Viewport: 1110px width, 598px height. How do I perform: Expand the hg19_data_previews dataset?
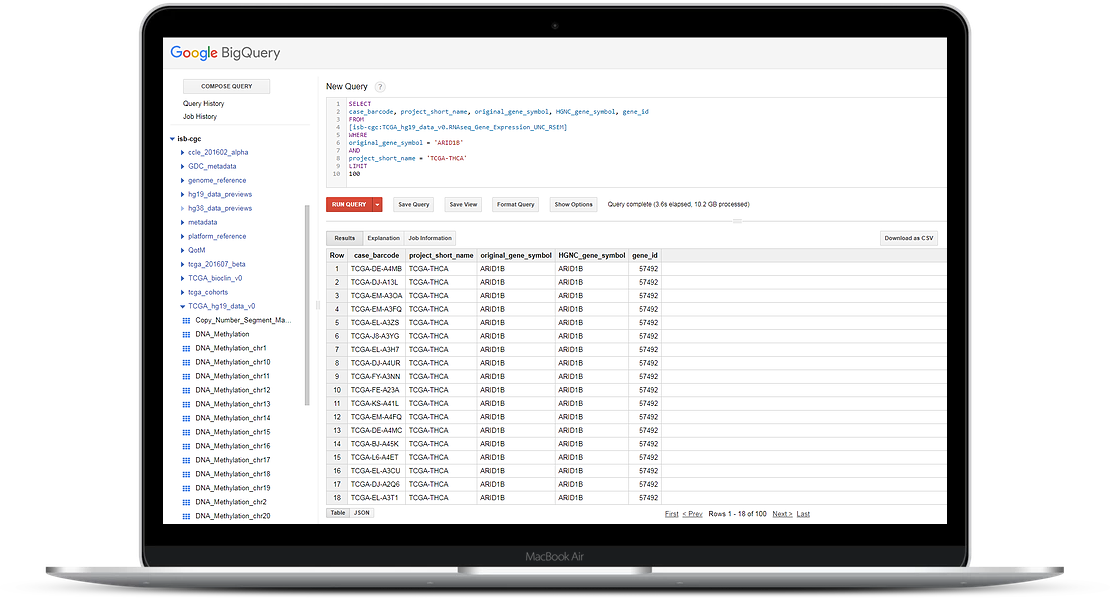pyautogui.click(x=183, y=195)
